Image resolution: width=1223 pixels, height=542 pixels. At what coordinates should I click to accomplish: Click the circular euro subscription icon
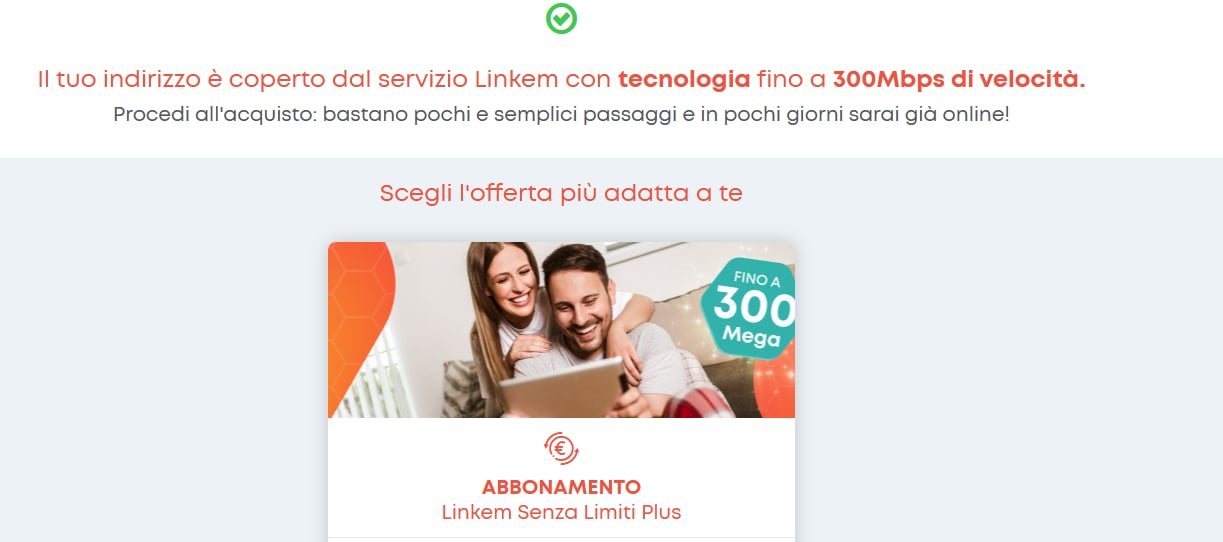[x=562, y=448]
